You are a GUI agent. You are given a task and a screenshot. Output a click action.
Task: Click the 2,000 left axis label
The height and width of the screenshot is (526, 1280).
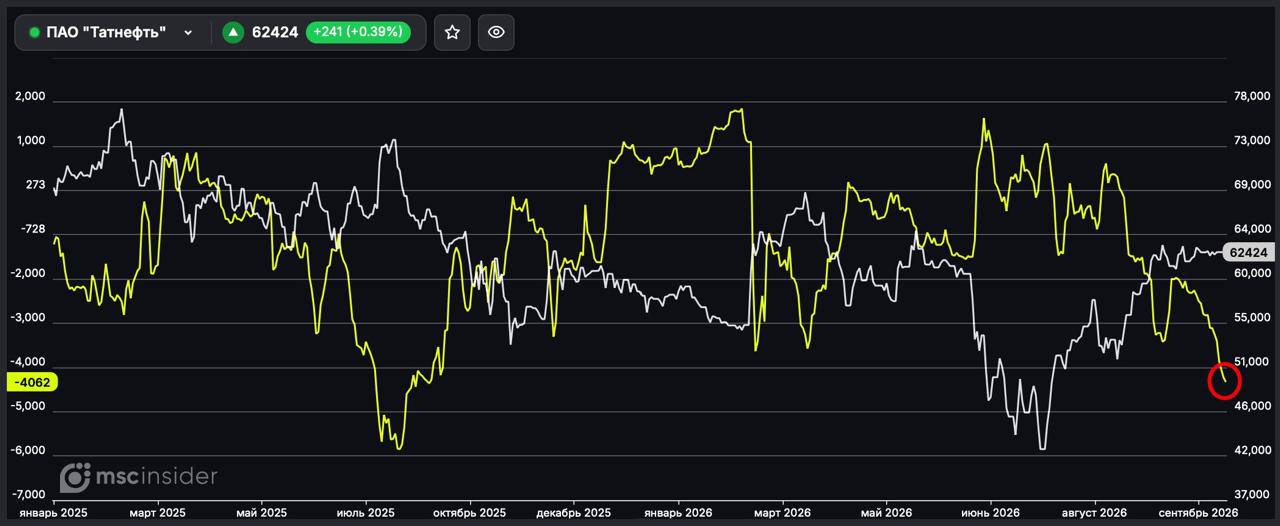31,97
